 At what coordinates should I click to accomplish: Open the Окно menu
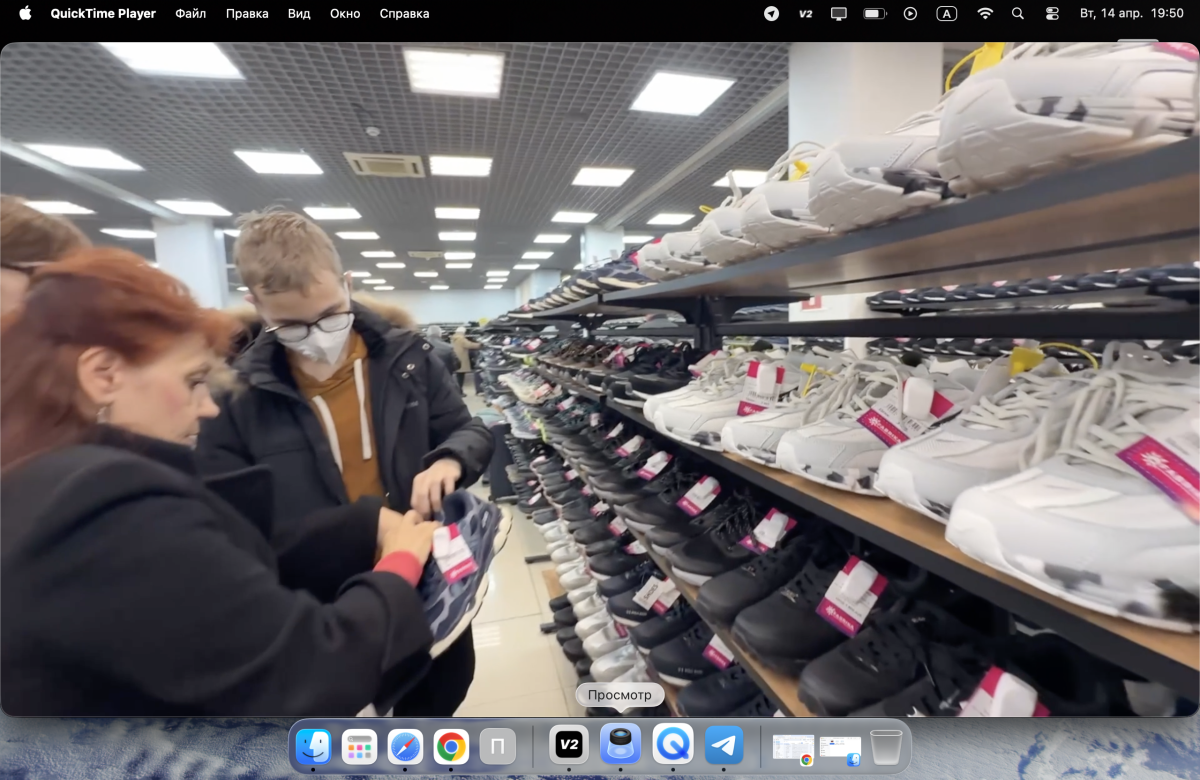345,14
